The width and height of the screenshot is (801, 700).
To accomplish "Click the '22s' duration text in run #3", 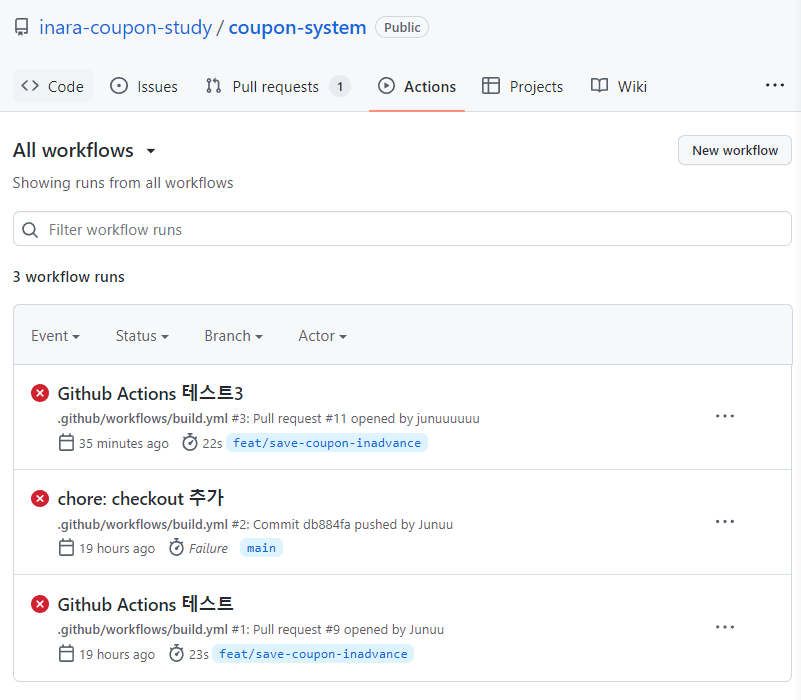I will [212, 444].
